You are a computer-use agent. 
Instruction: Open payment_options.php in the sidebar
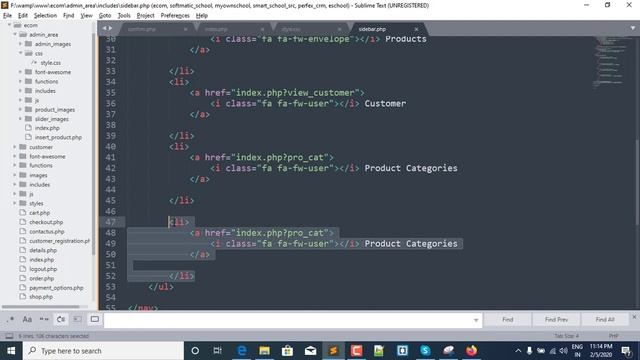pos(56,288)
